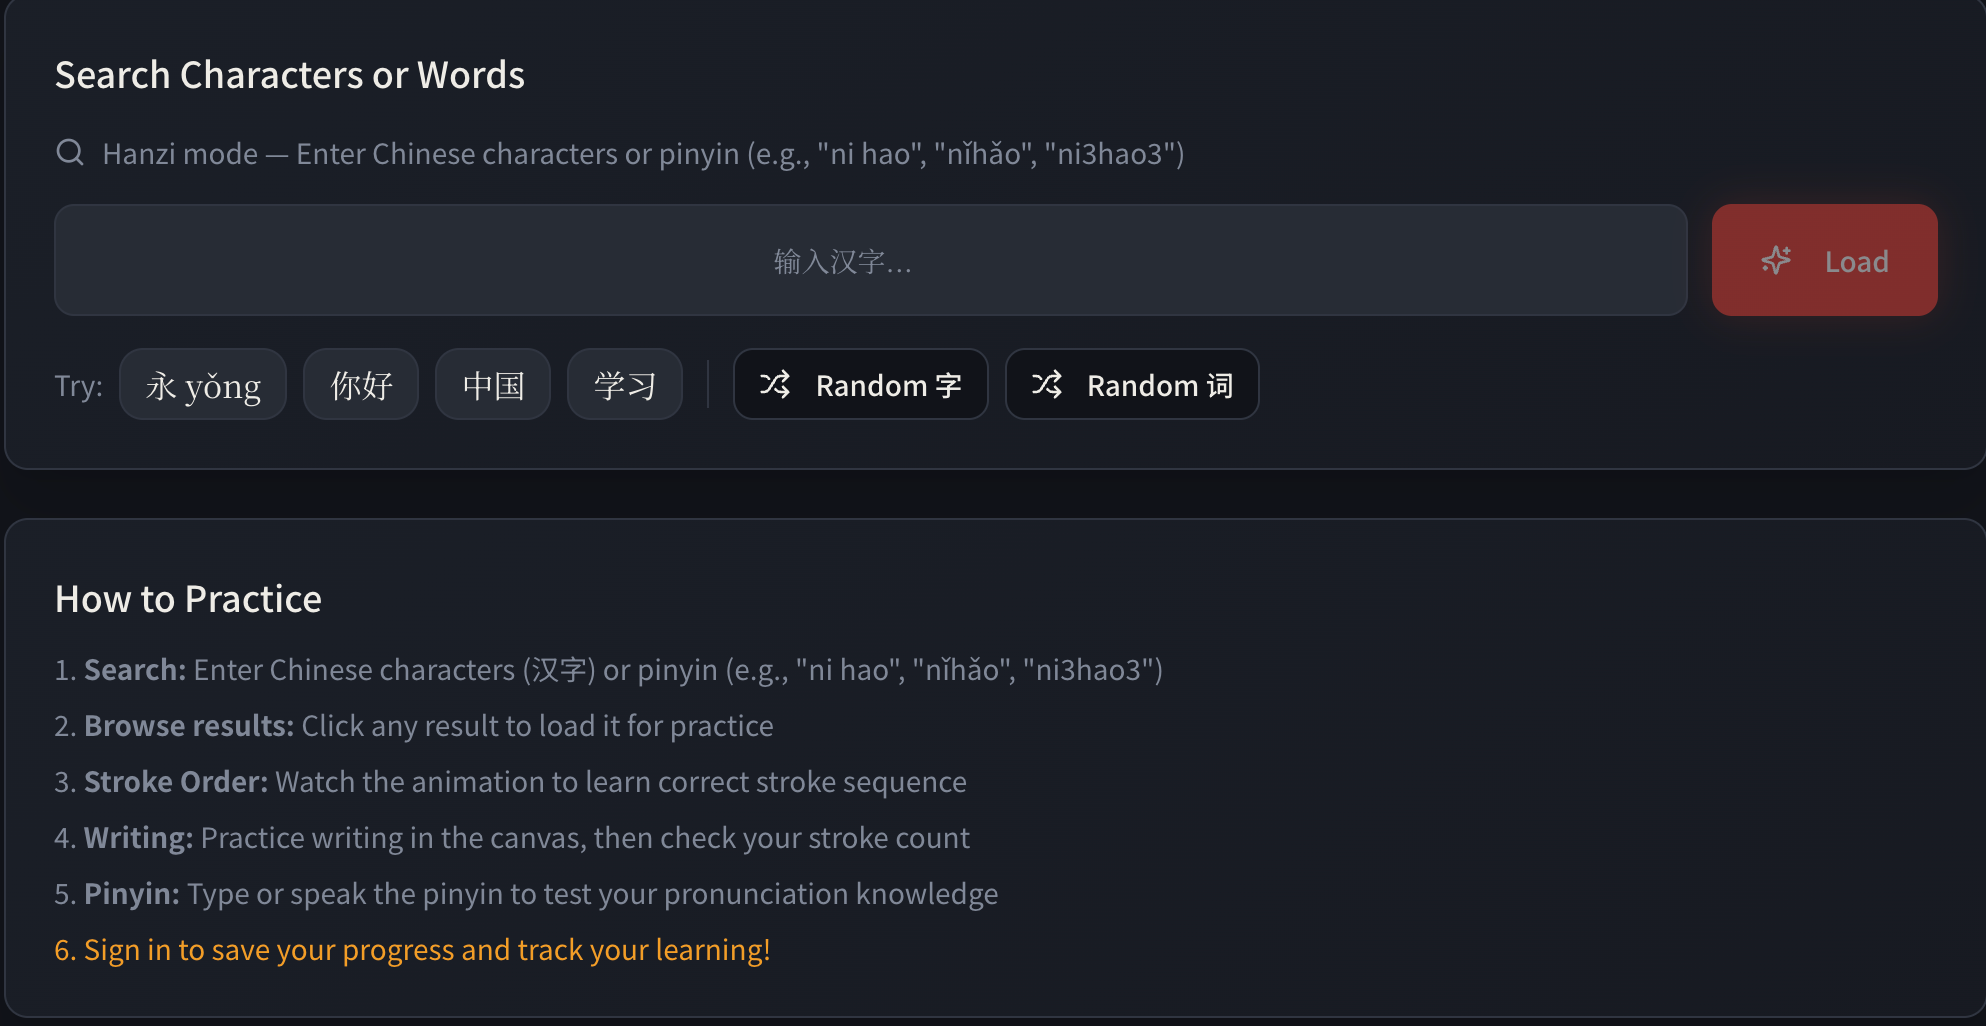Select the 你好 example chip
Viewport: 1986px width, 1026px height.
(360, 384)
